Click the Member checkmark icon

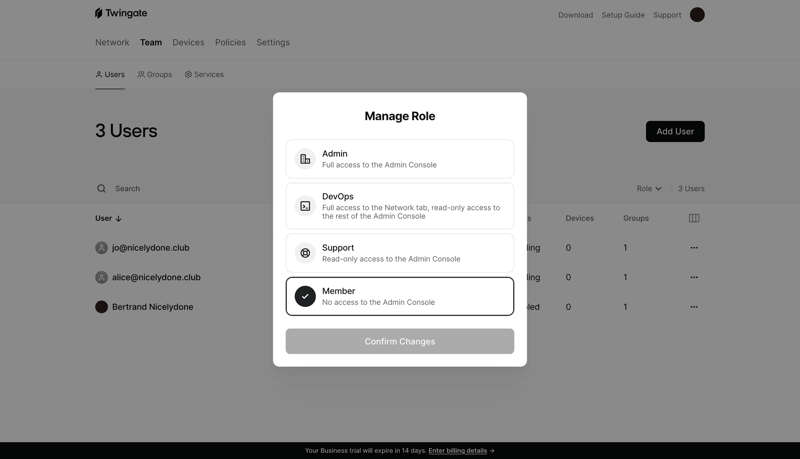(x=305, y=296)
